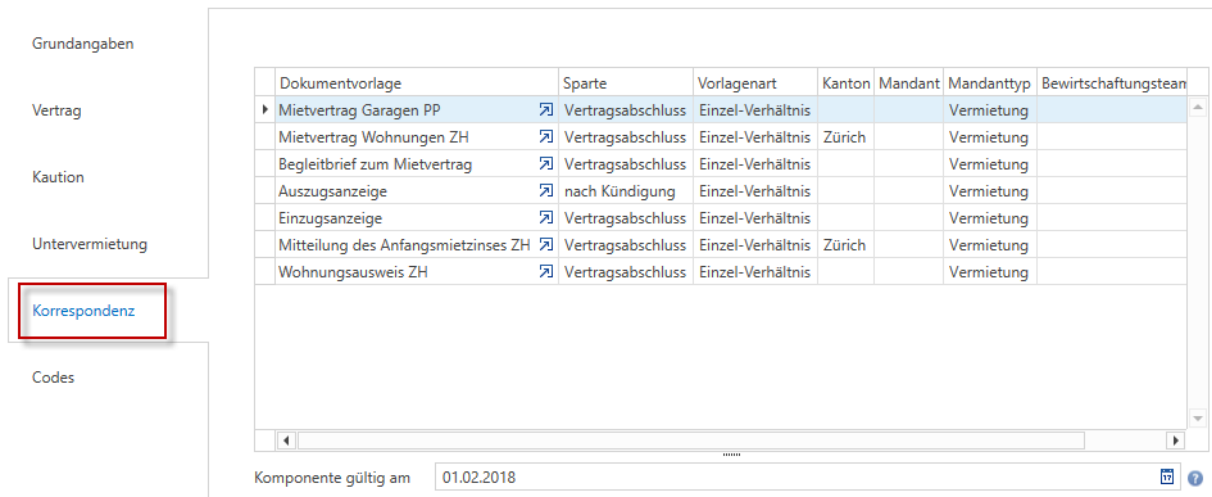This screenshot has height=497, width=1212.
Task: Open link icon for Mietvertrag Wohnungen ZH
Action: click(x=545, y=137)
